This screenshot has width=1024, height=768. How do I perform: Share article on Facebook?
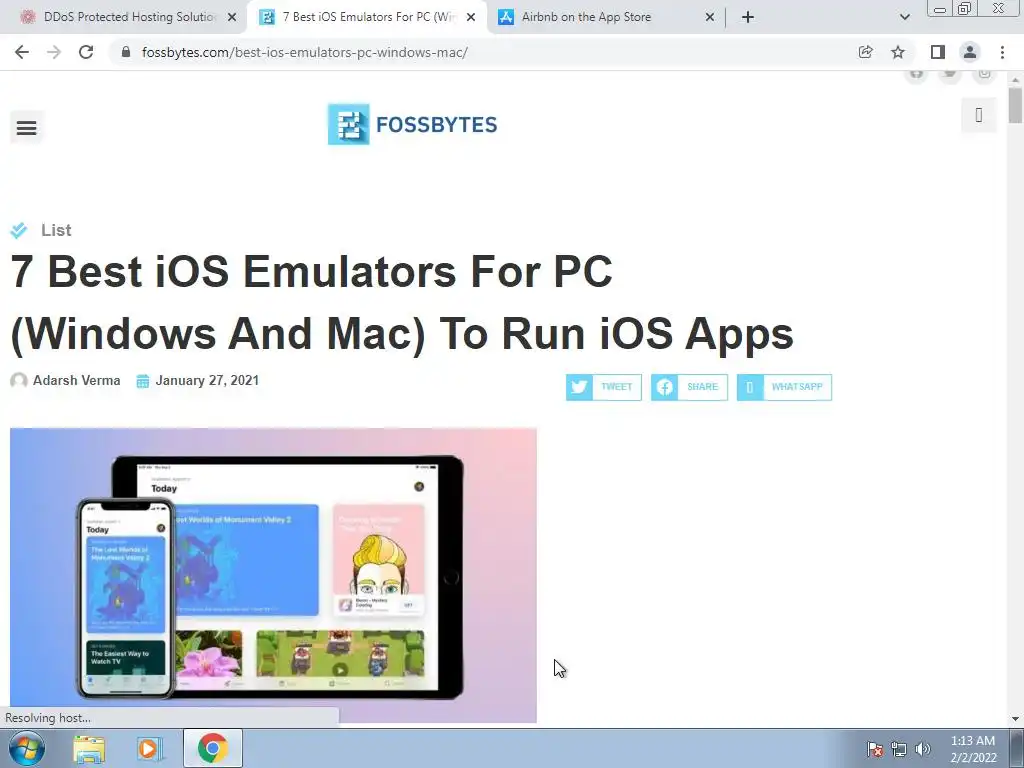(x=689, y=387)
